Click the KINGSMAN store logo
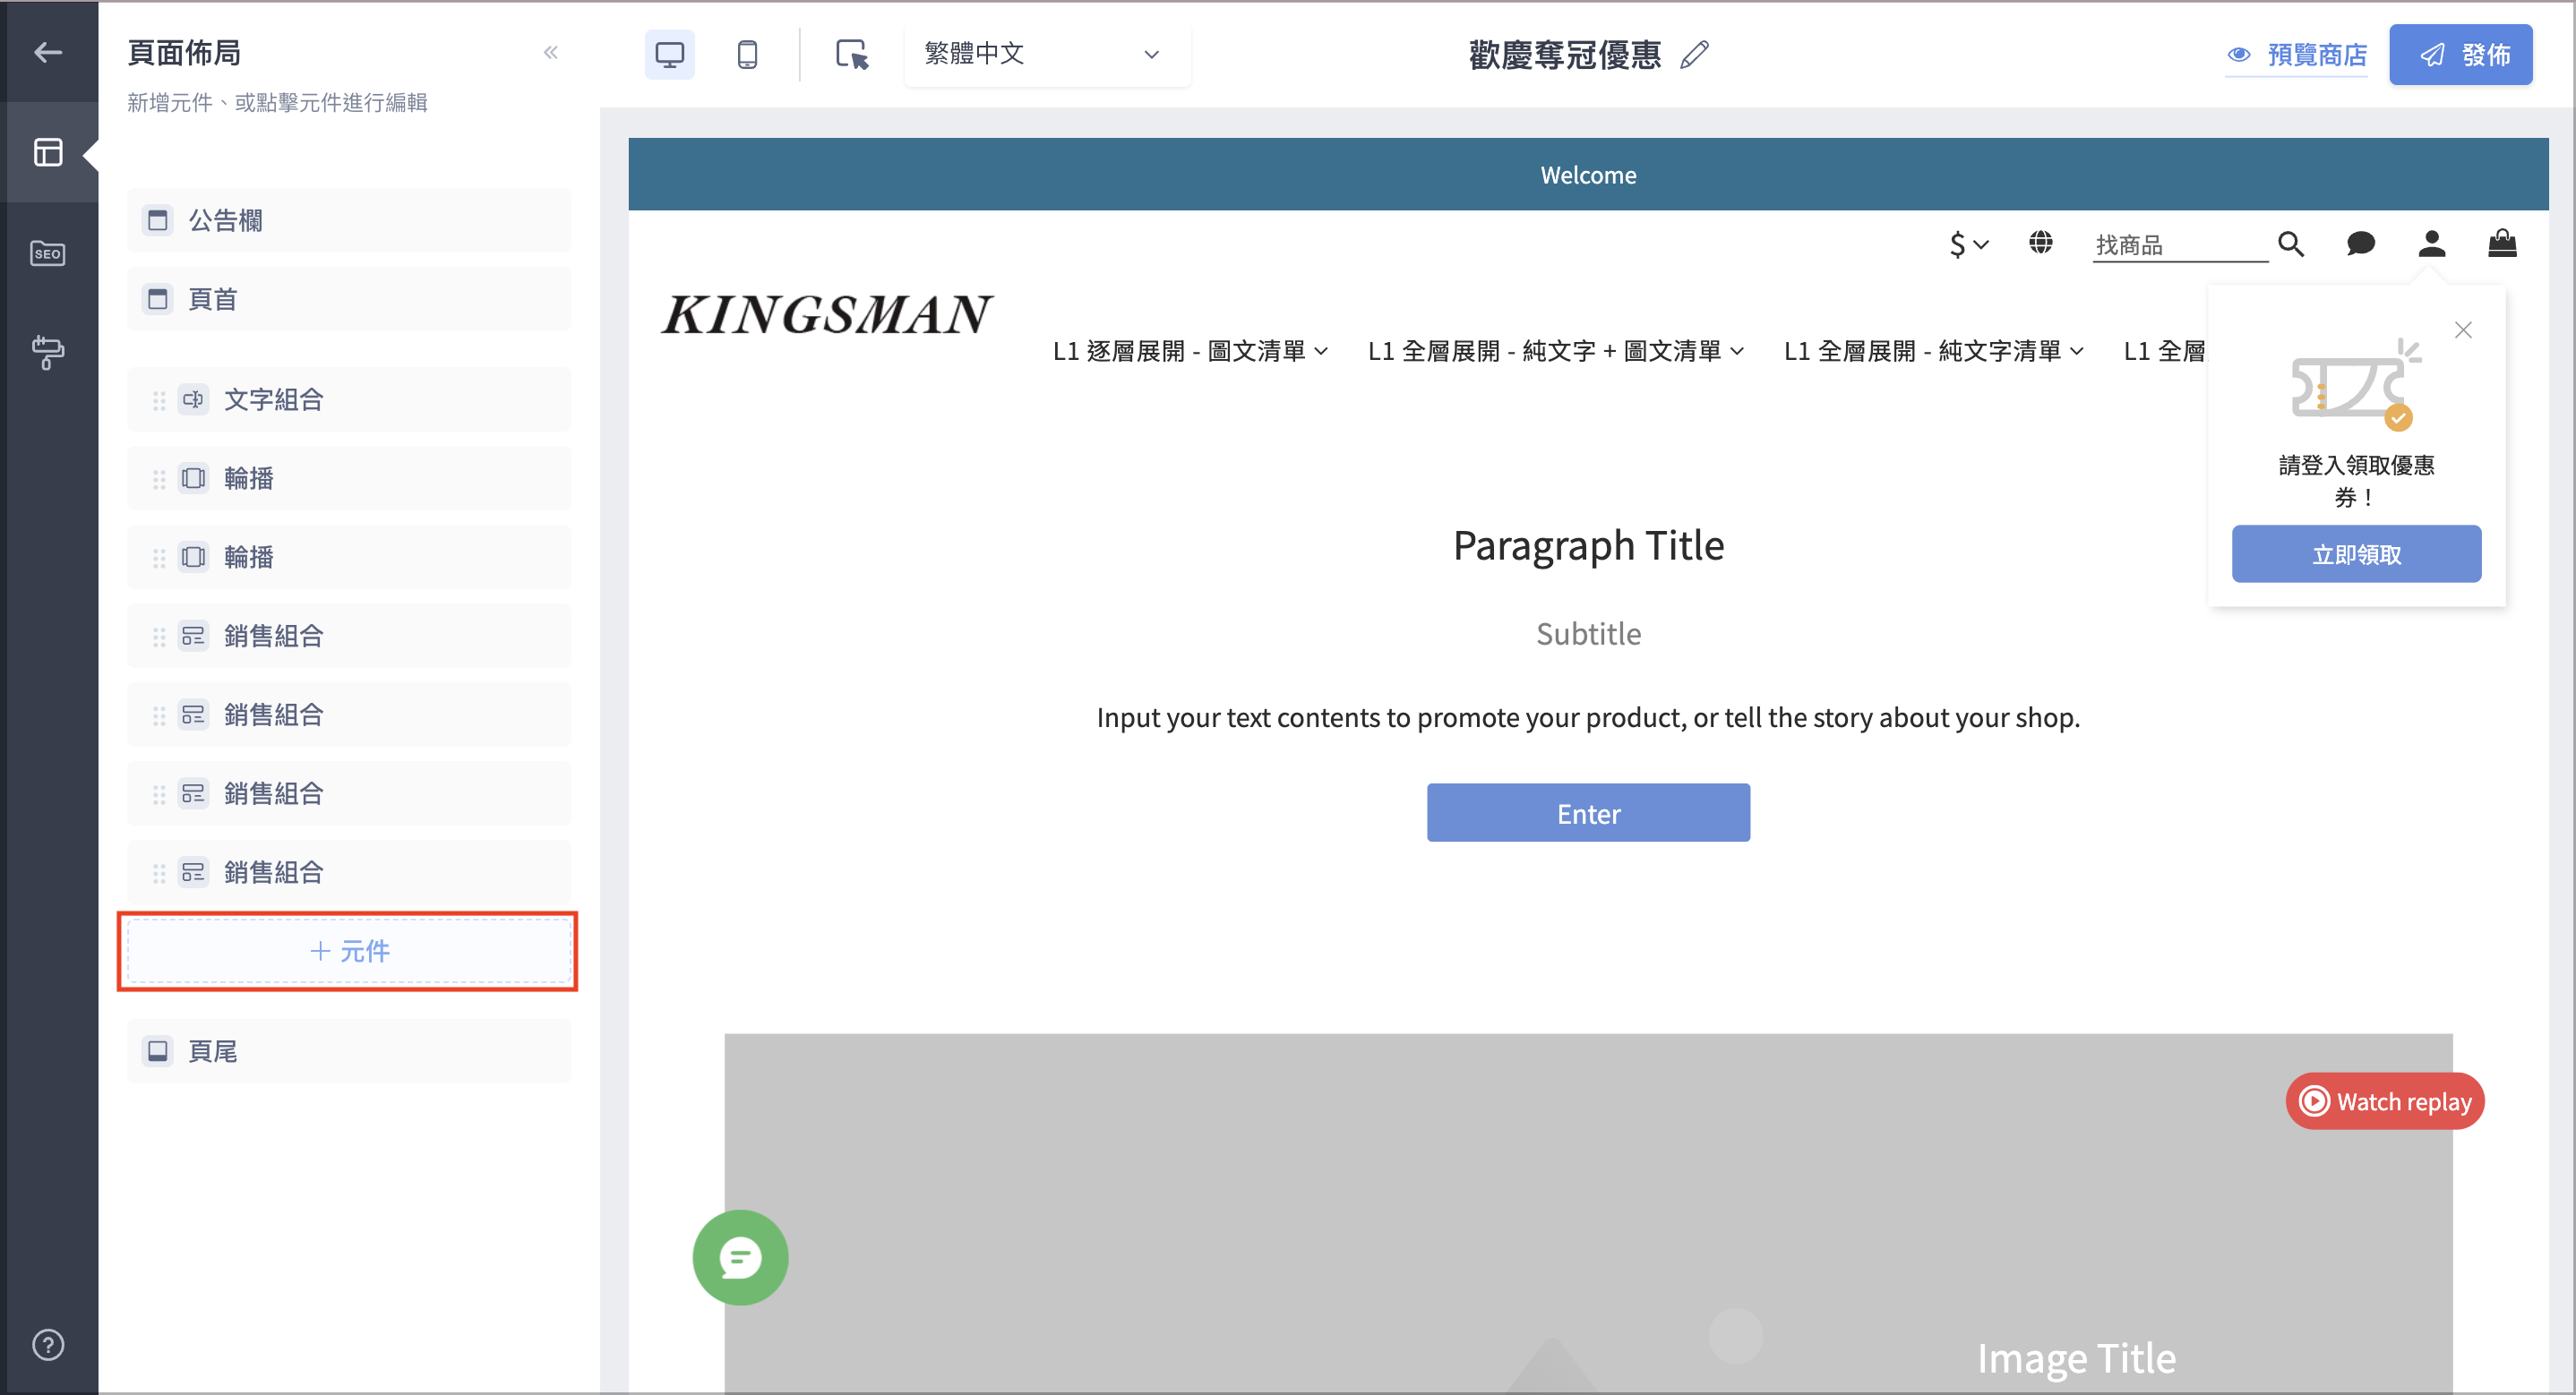This screenshot has height=1395, width=2576. click(826, 314)
